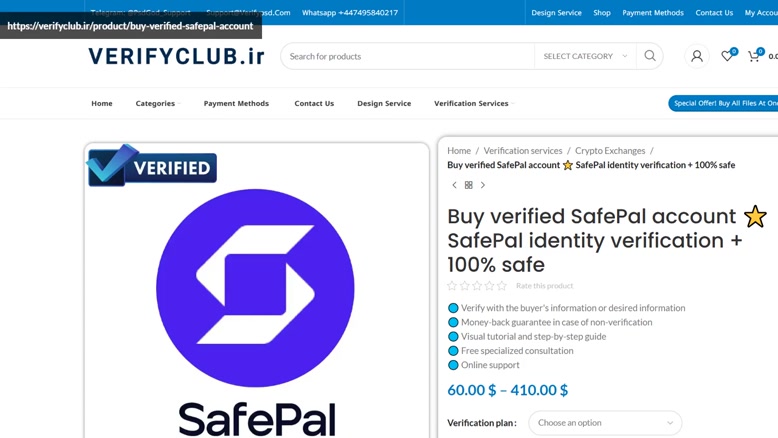Open Home in the main navigation
This screenshot has width=778, height=438.
tap(102, 104)
